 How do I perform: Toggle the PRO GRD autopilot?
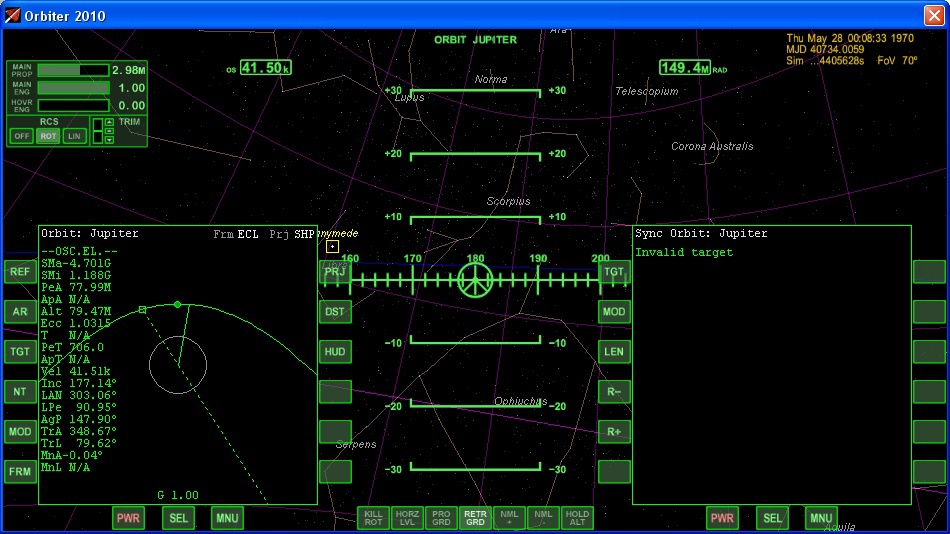pos(441,518)
